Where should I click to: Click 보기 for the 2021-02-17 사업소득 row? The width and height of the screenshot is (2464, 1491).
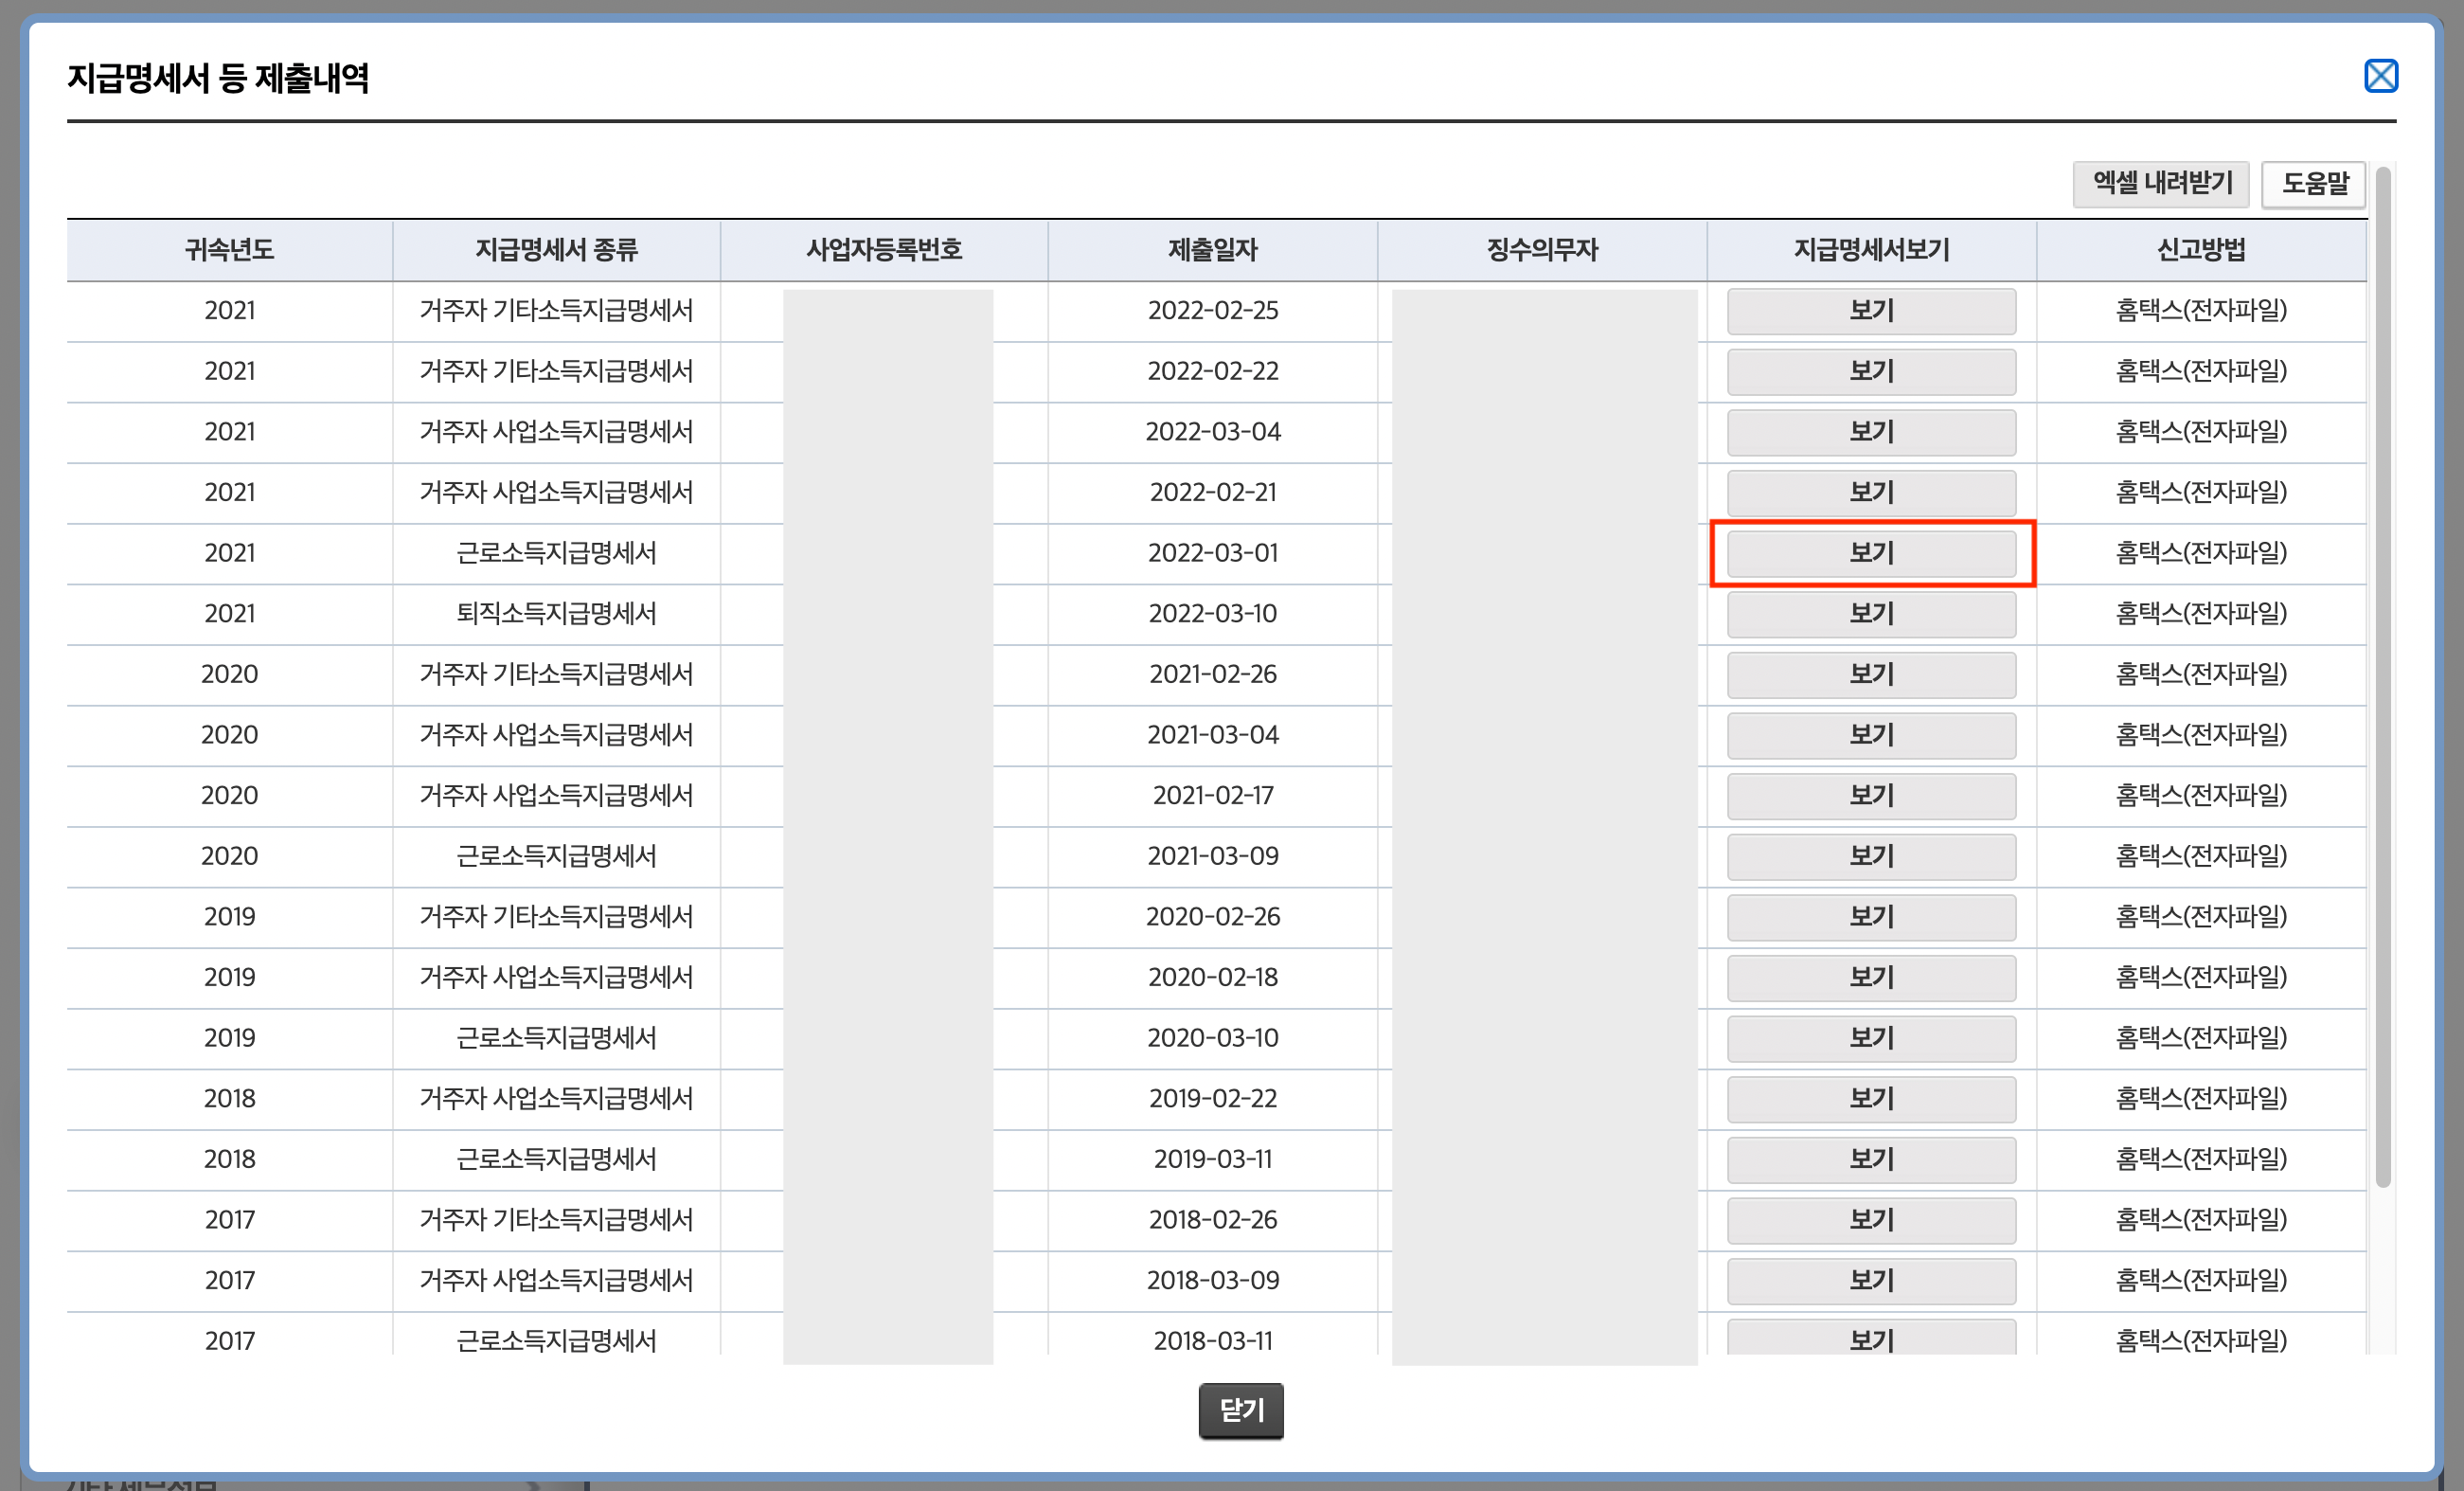(1870, 796)
